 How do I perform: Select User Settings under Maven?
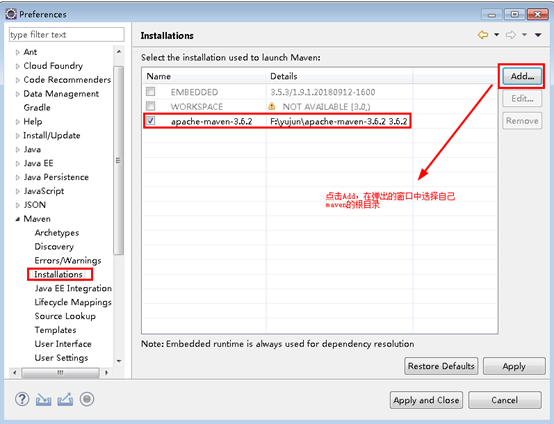61,358
